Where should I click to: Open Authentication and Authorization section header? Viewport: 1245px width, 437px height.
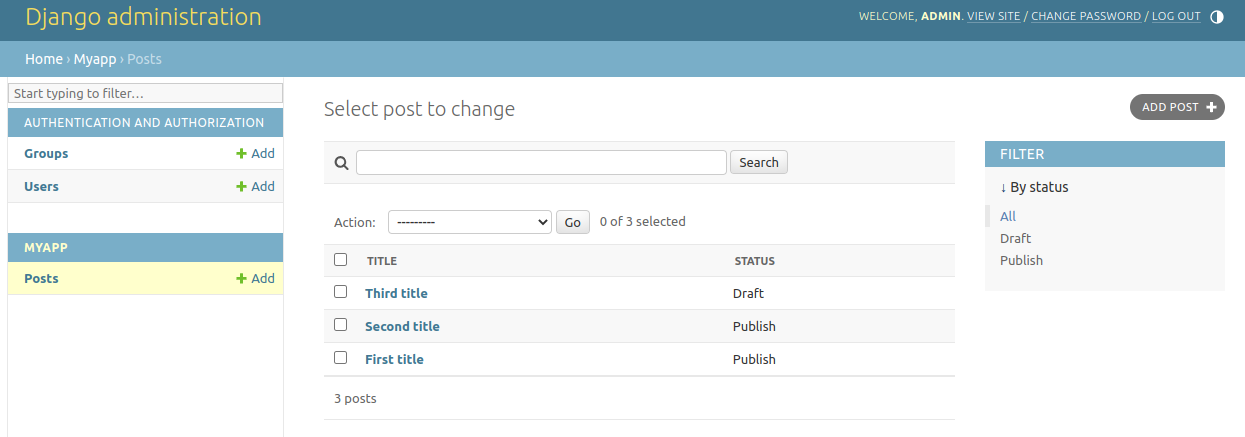144,123
